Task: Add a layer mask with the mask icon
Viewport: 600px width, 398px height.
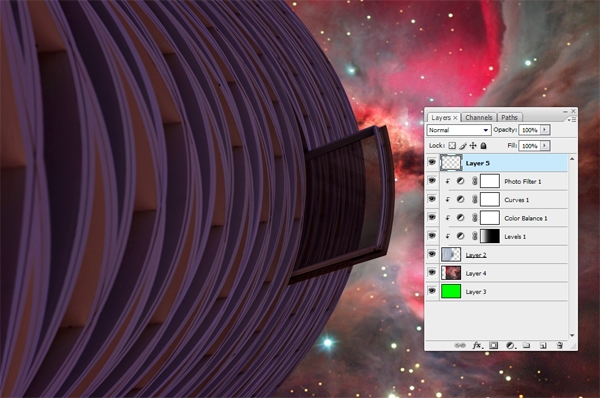Action: 494,345
